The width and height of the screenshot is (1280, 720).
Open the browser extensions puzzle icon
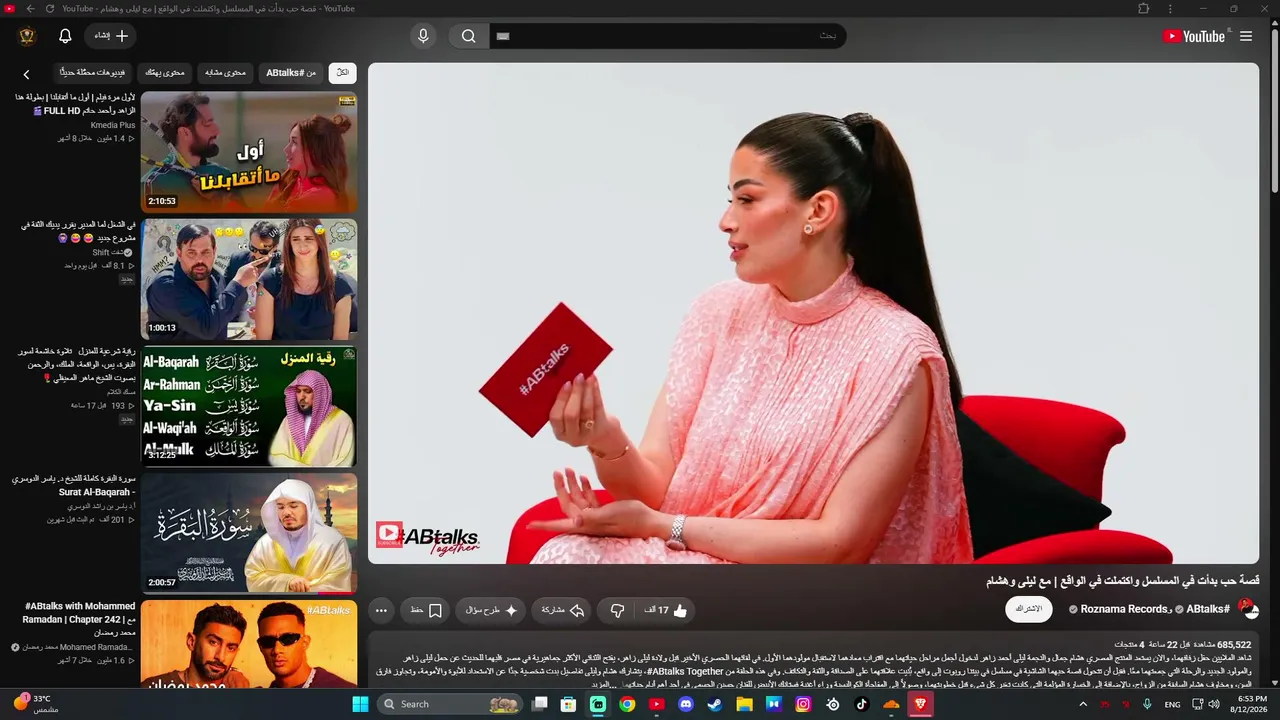click(x=1144, y=9)
